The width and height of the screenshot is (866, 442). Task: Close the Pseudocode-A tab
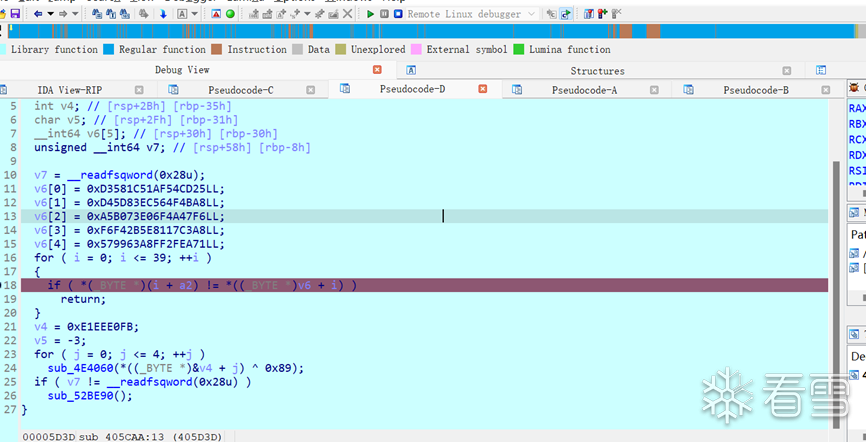pos(654,90)
